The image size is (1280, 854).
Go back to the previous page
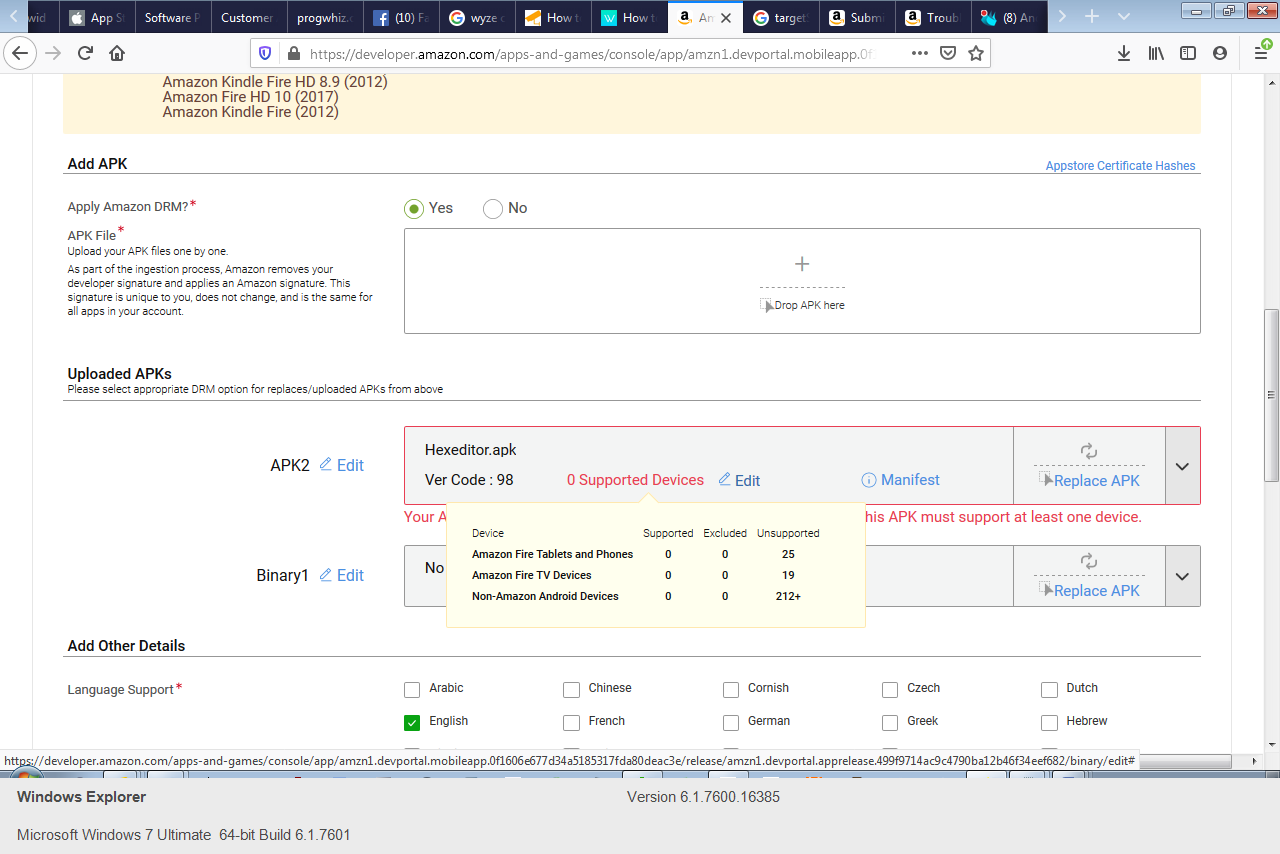(21, 53)
